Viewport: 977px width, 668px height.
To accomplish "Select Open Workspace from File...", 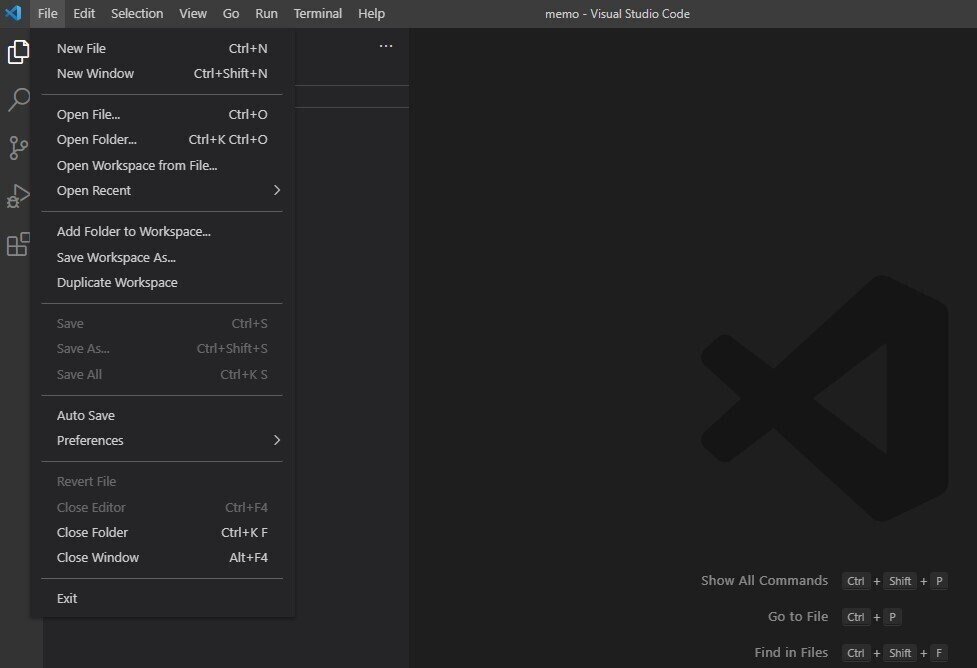I will 162,165.
